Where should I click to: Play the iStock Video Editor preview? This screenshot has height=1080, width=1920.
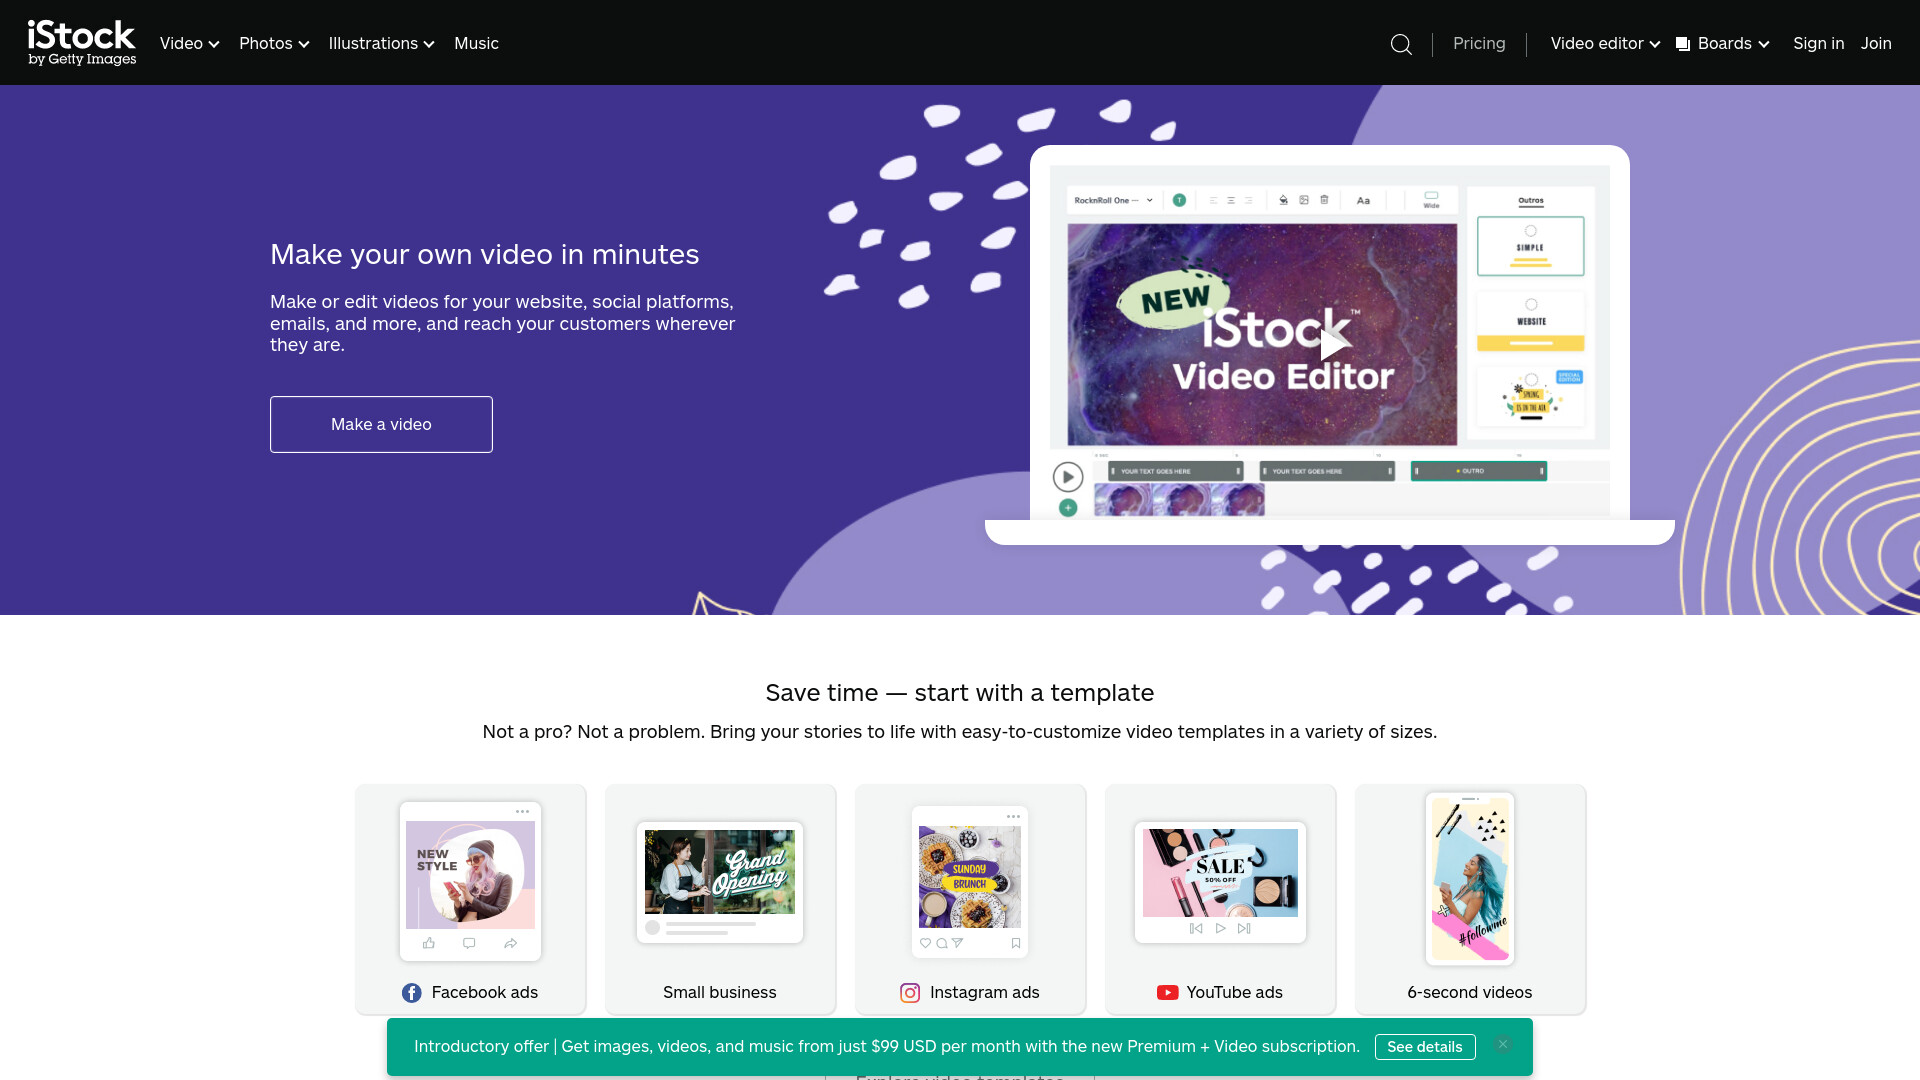tap(1333, 345)
